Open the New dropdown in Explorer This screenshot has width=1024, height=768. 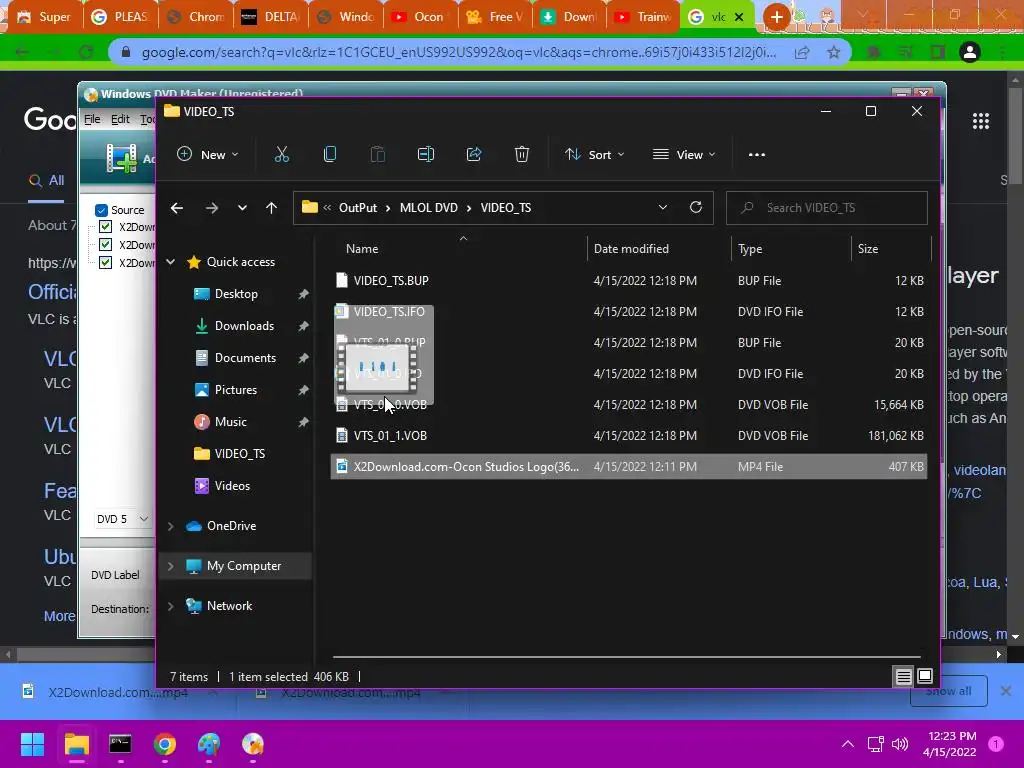pos(208,155)
